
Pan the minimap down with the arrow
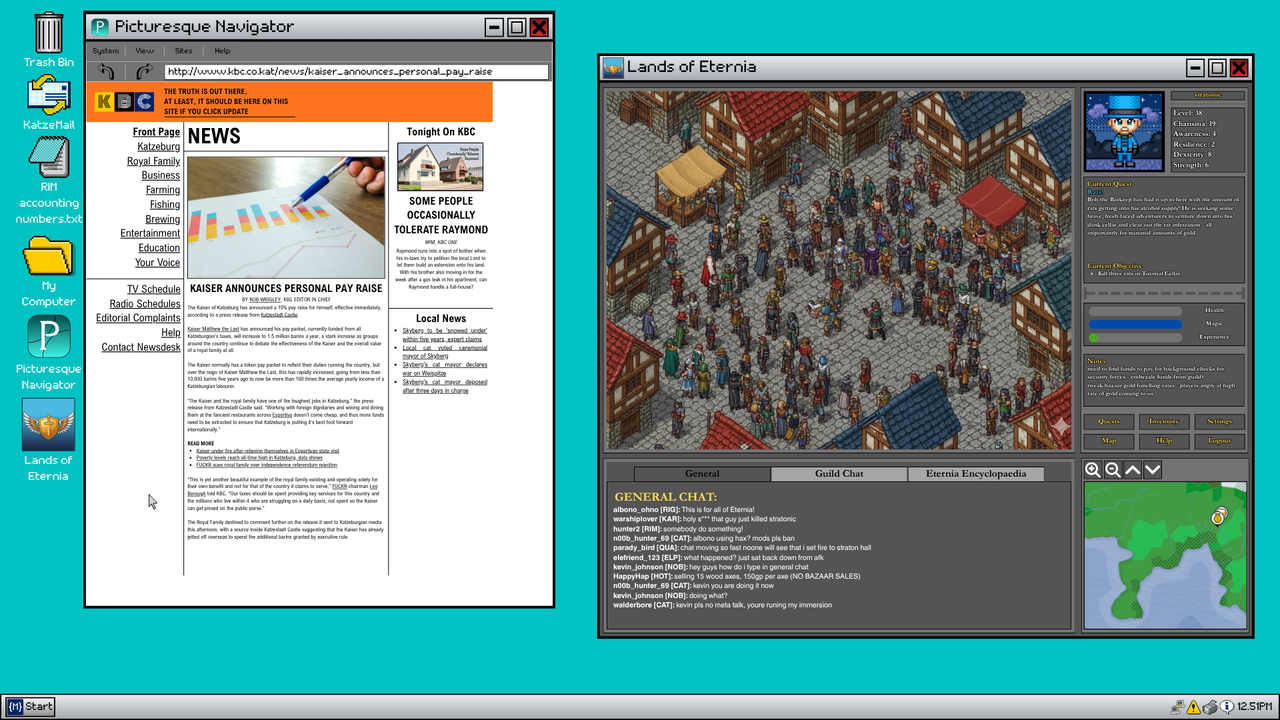pyautogui.click(x=1153, y=470)
